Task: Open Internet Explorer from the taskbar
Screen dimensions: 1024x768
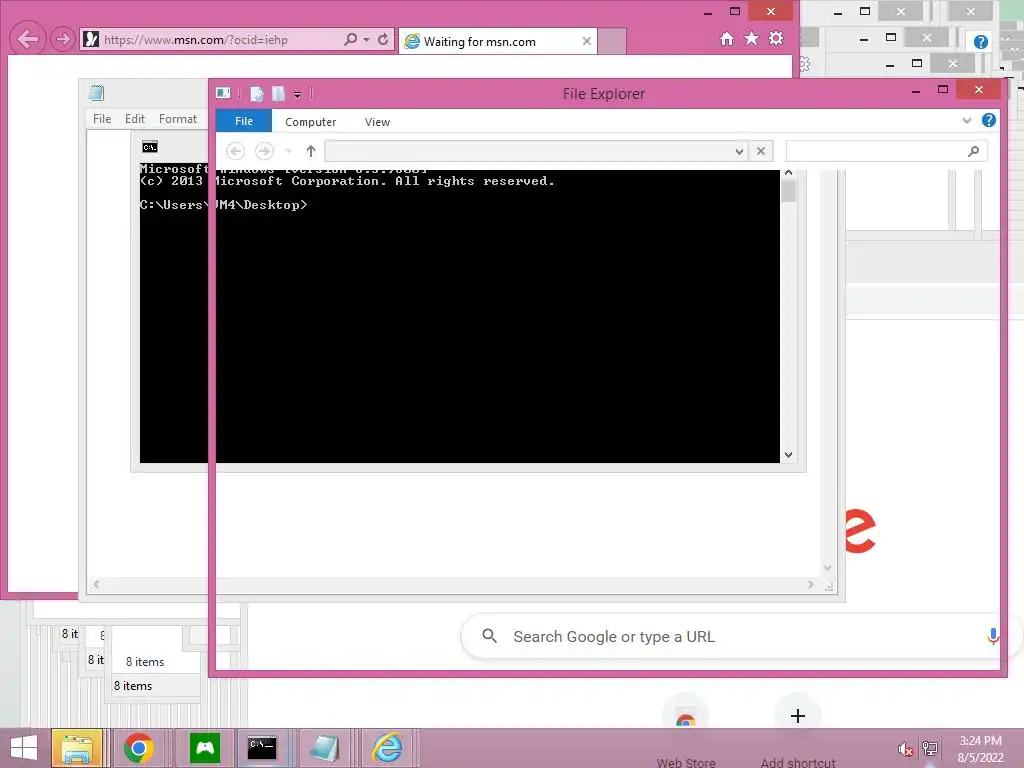Action: pos(387,748)
